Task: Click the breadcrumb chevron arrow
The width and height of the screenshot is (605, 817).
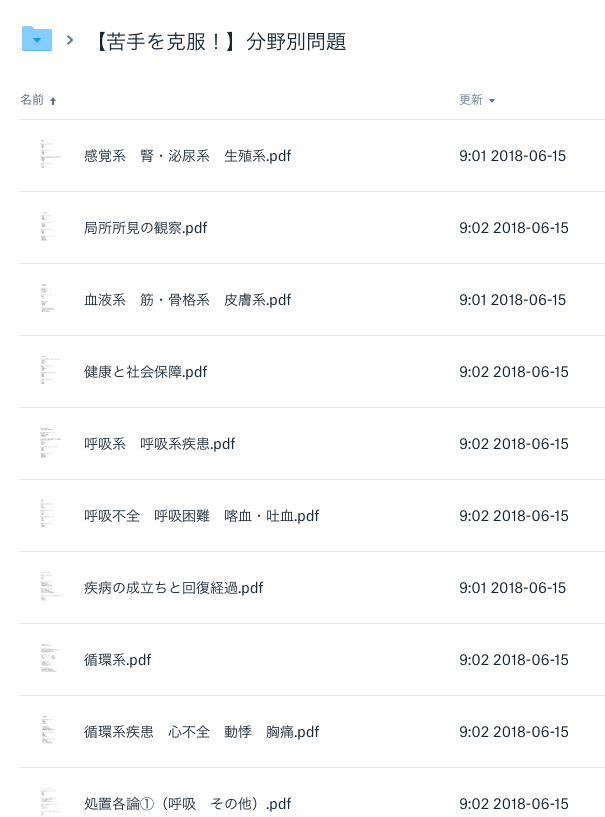Action: [70, 40]
